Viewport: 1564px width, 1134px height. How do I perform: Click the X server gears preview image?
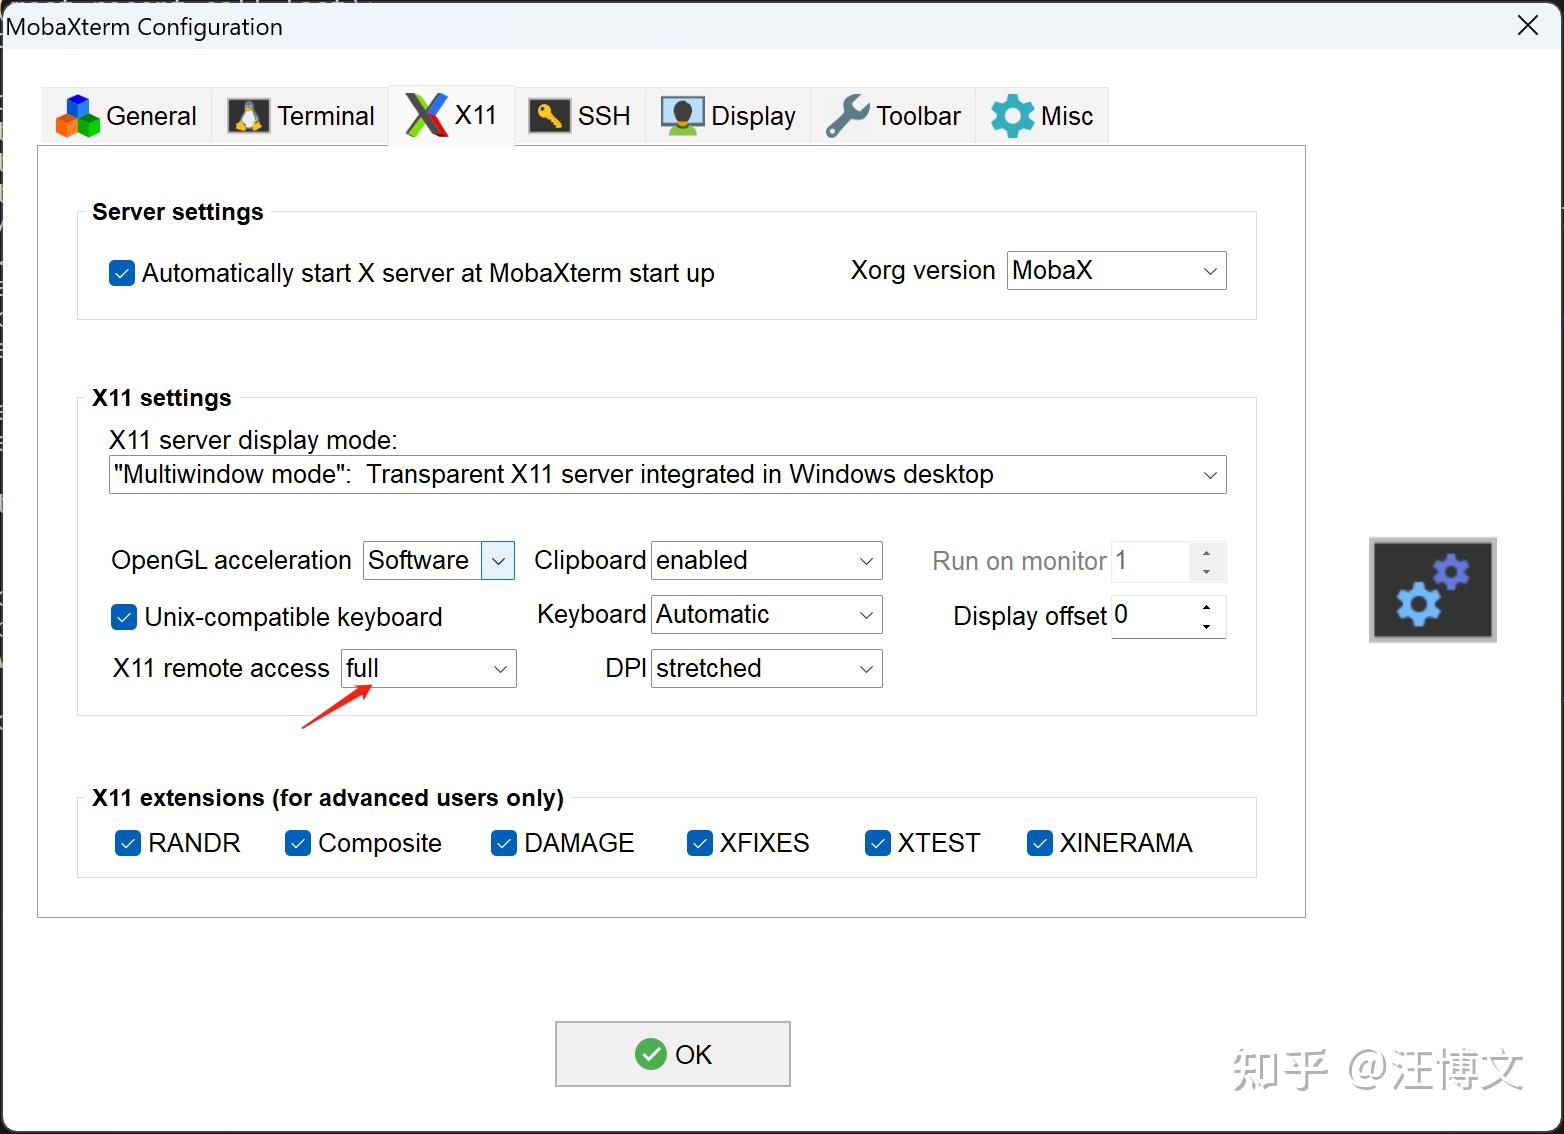pyautogui.click(x=1431, y=589)
